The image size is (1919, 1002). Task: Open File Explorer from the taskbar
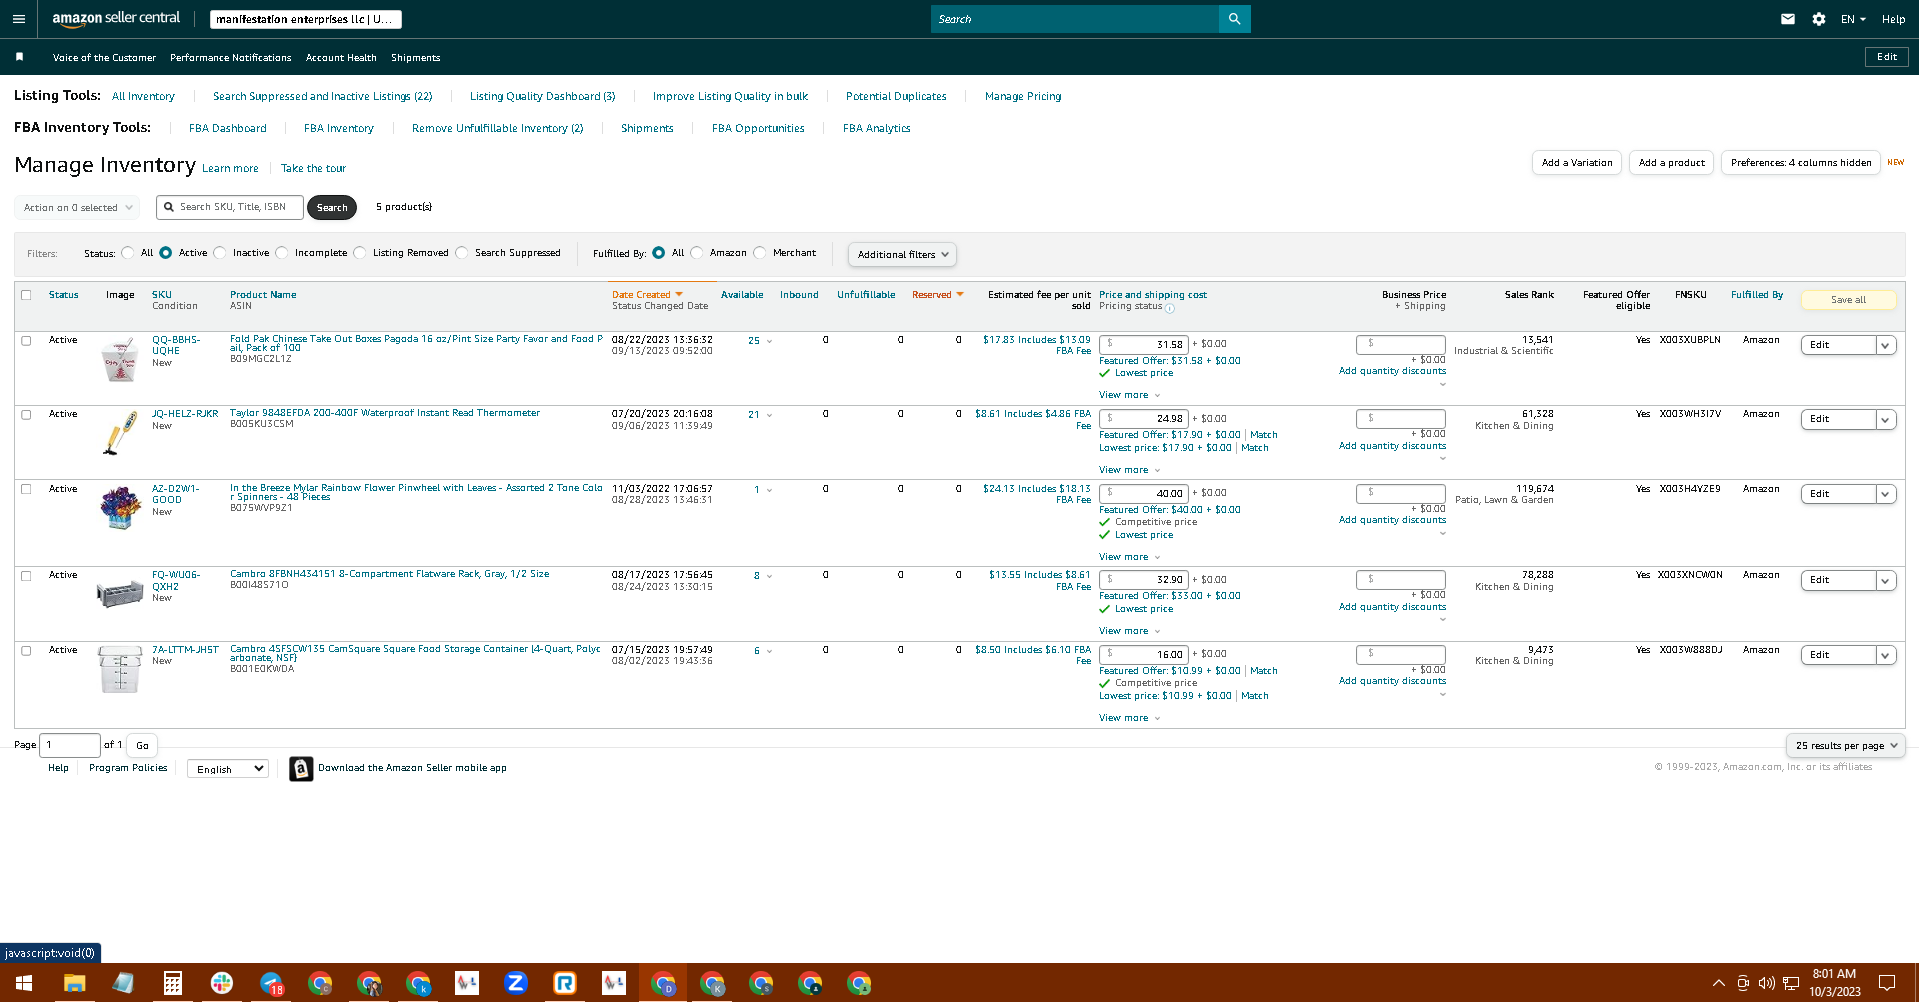tap(74, 983)
